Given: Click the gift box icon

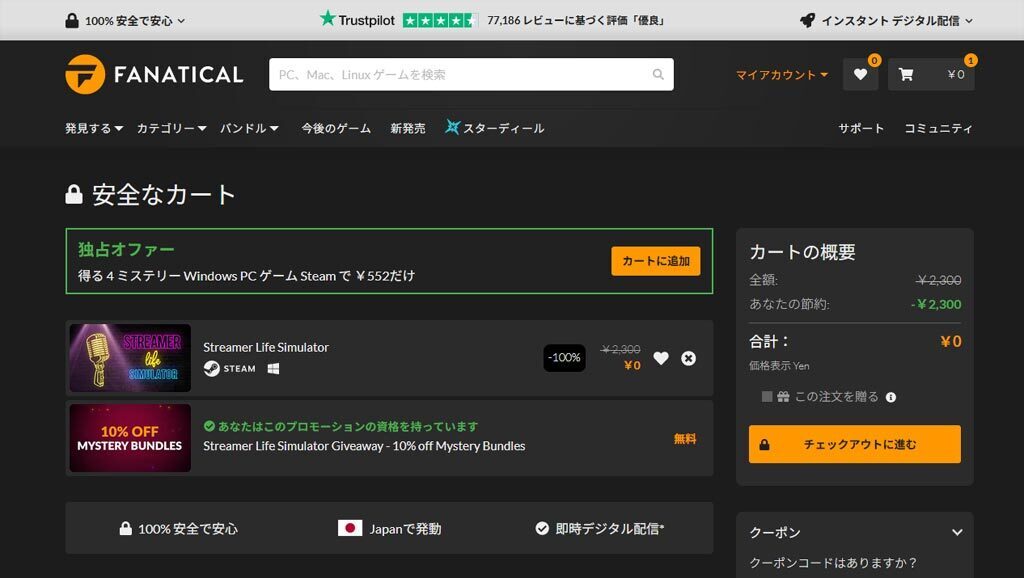Looking at the screenshot, I should [x=783, y=396].
